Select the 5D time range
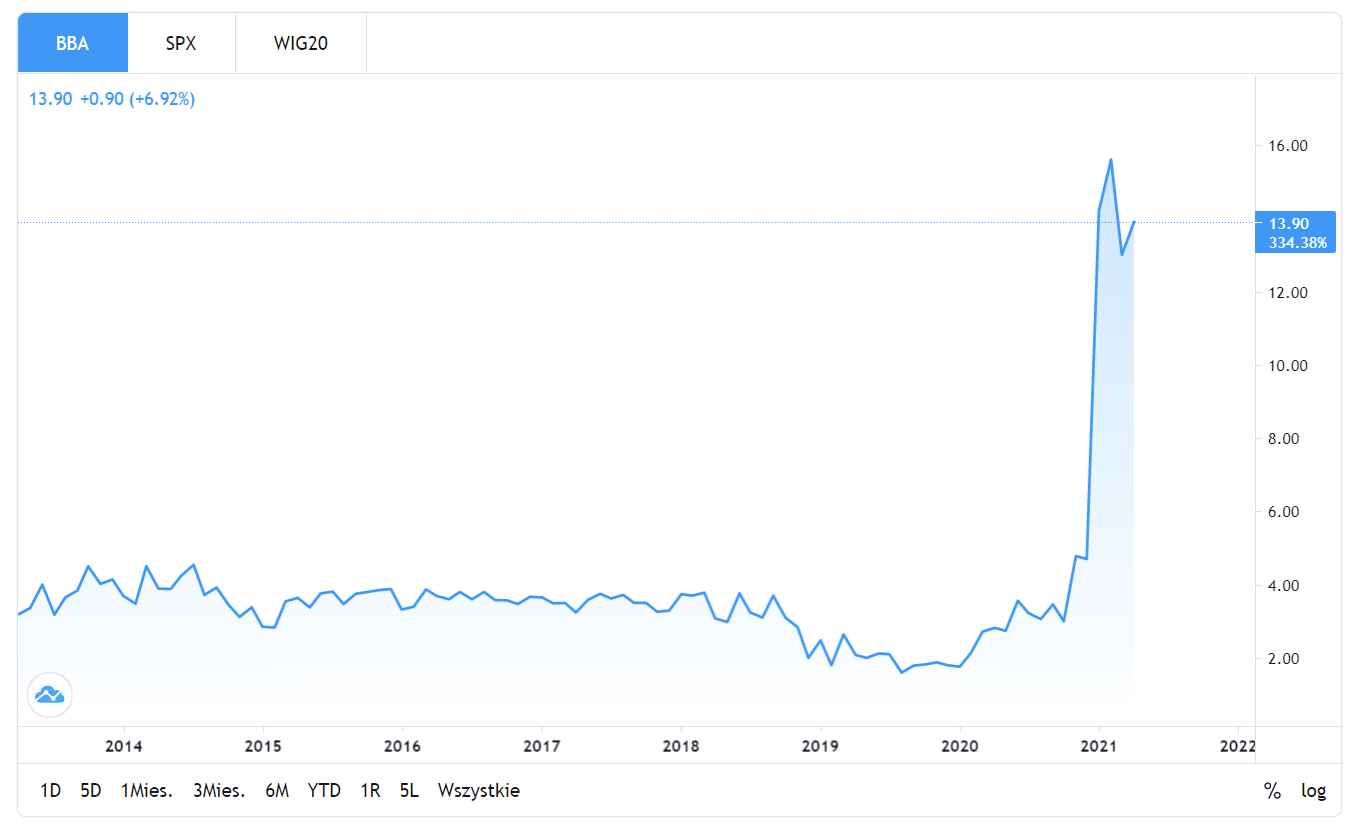 pos(91,790)
